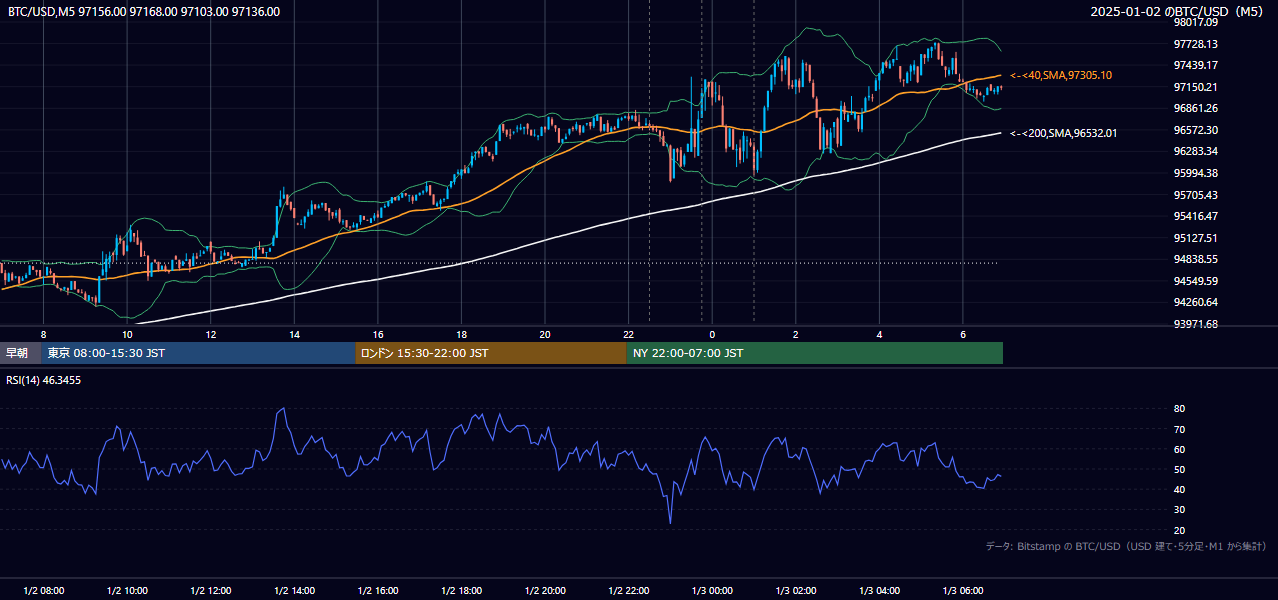This screenshot has height=600, width=1278.
Task: Click hour label 16 under price chart
Action: 378,334
